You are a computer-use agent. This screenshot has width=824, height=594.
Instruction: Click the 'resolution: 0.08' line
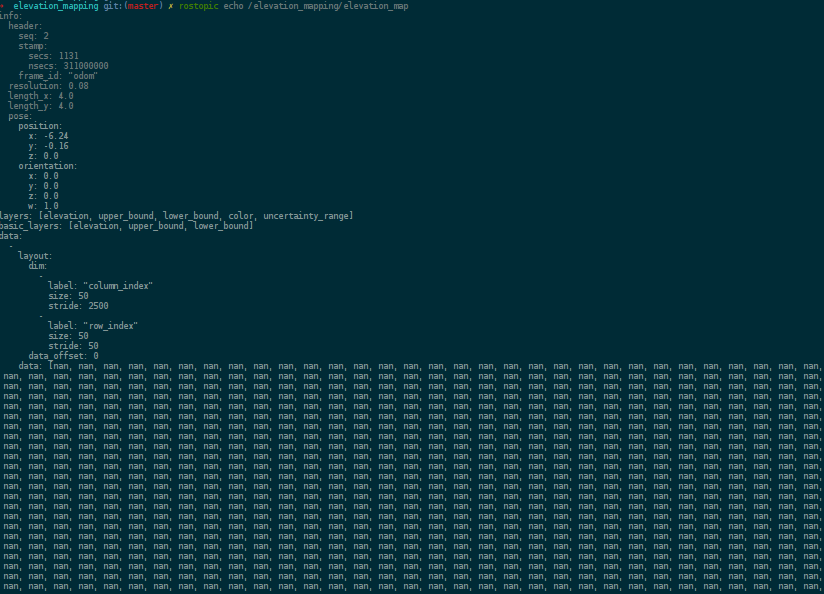(x=48, y=86)
